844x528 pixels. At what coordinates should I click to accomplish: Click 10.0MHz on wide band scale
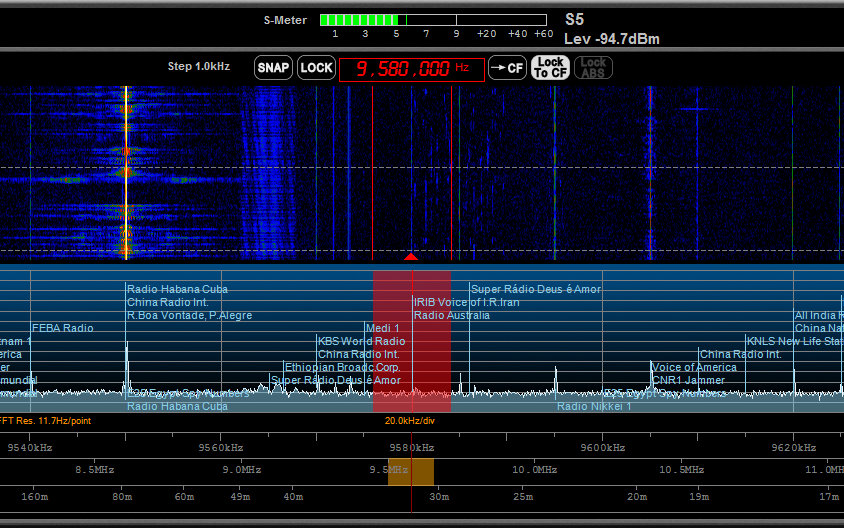(534, 470)
